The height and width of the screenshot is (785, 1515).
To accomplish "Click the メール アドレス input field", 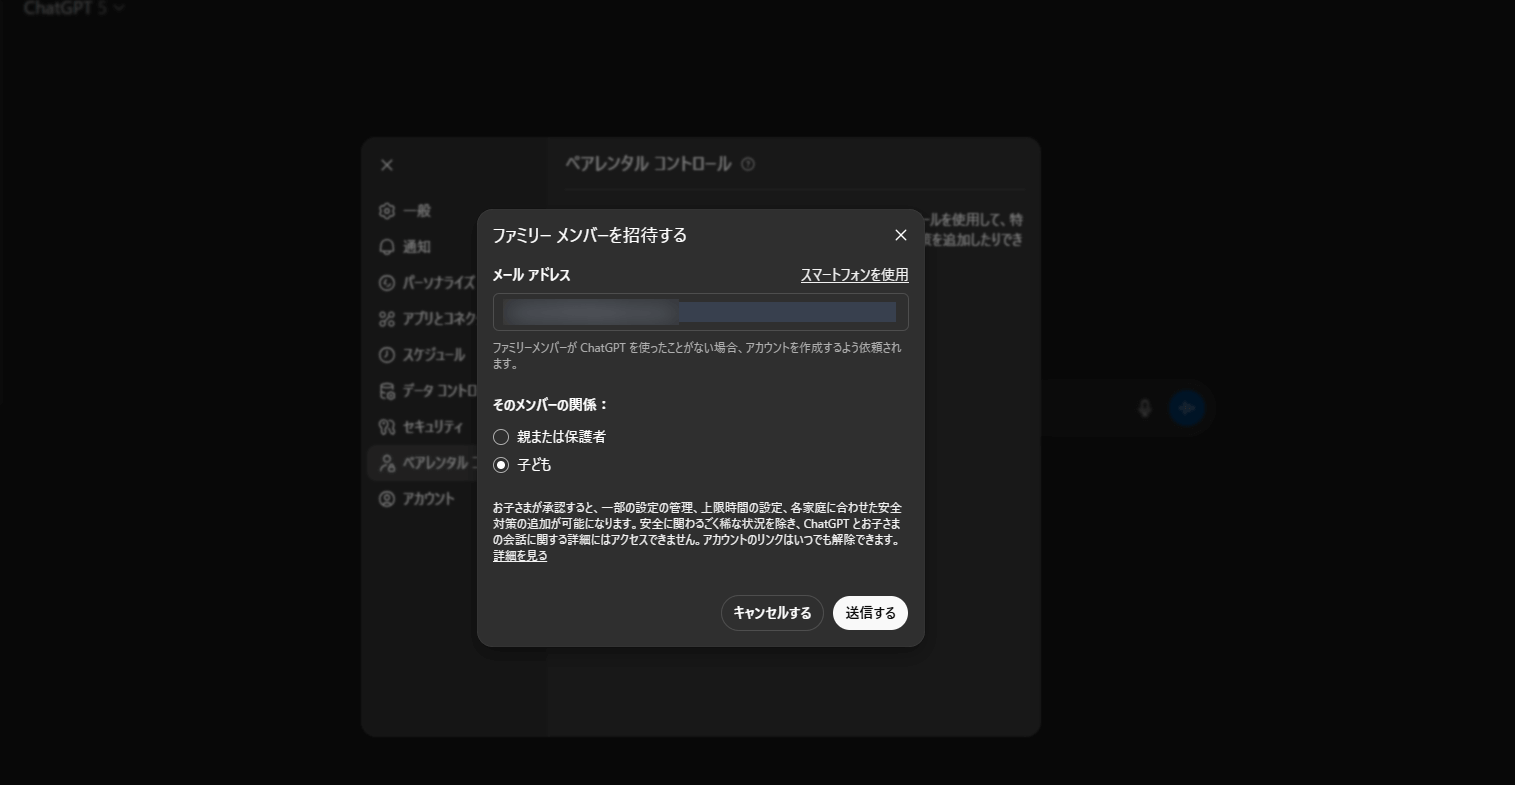I will [700, 312].
